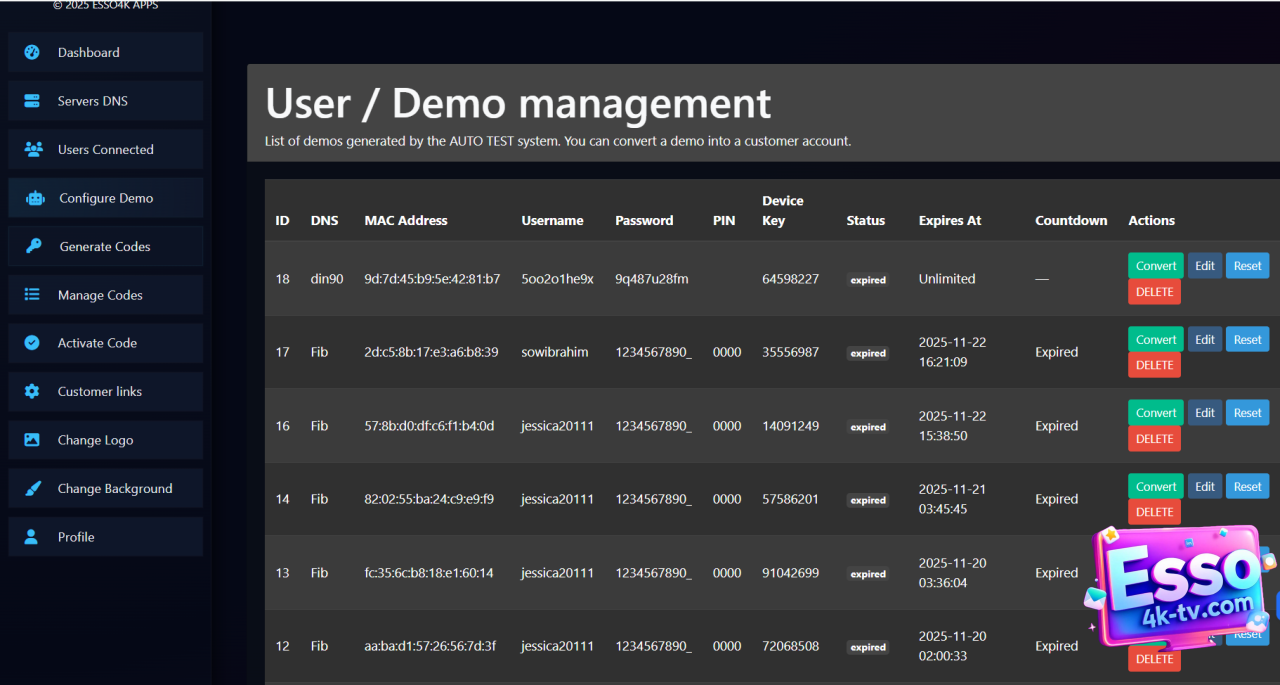
Task: Click the Configure Demo robot icon
Action: [35, 198]
